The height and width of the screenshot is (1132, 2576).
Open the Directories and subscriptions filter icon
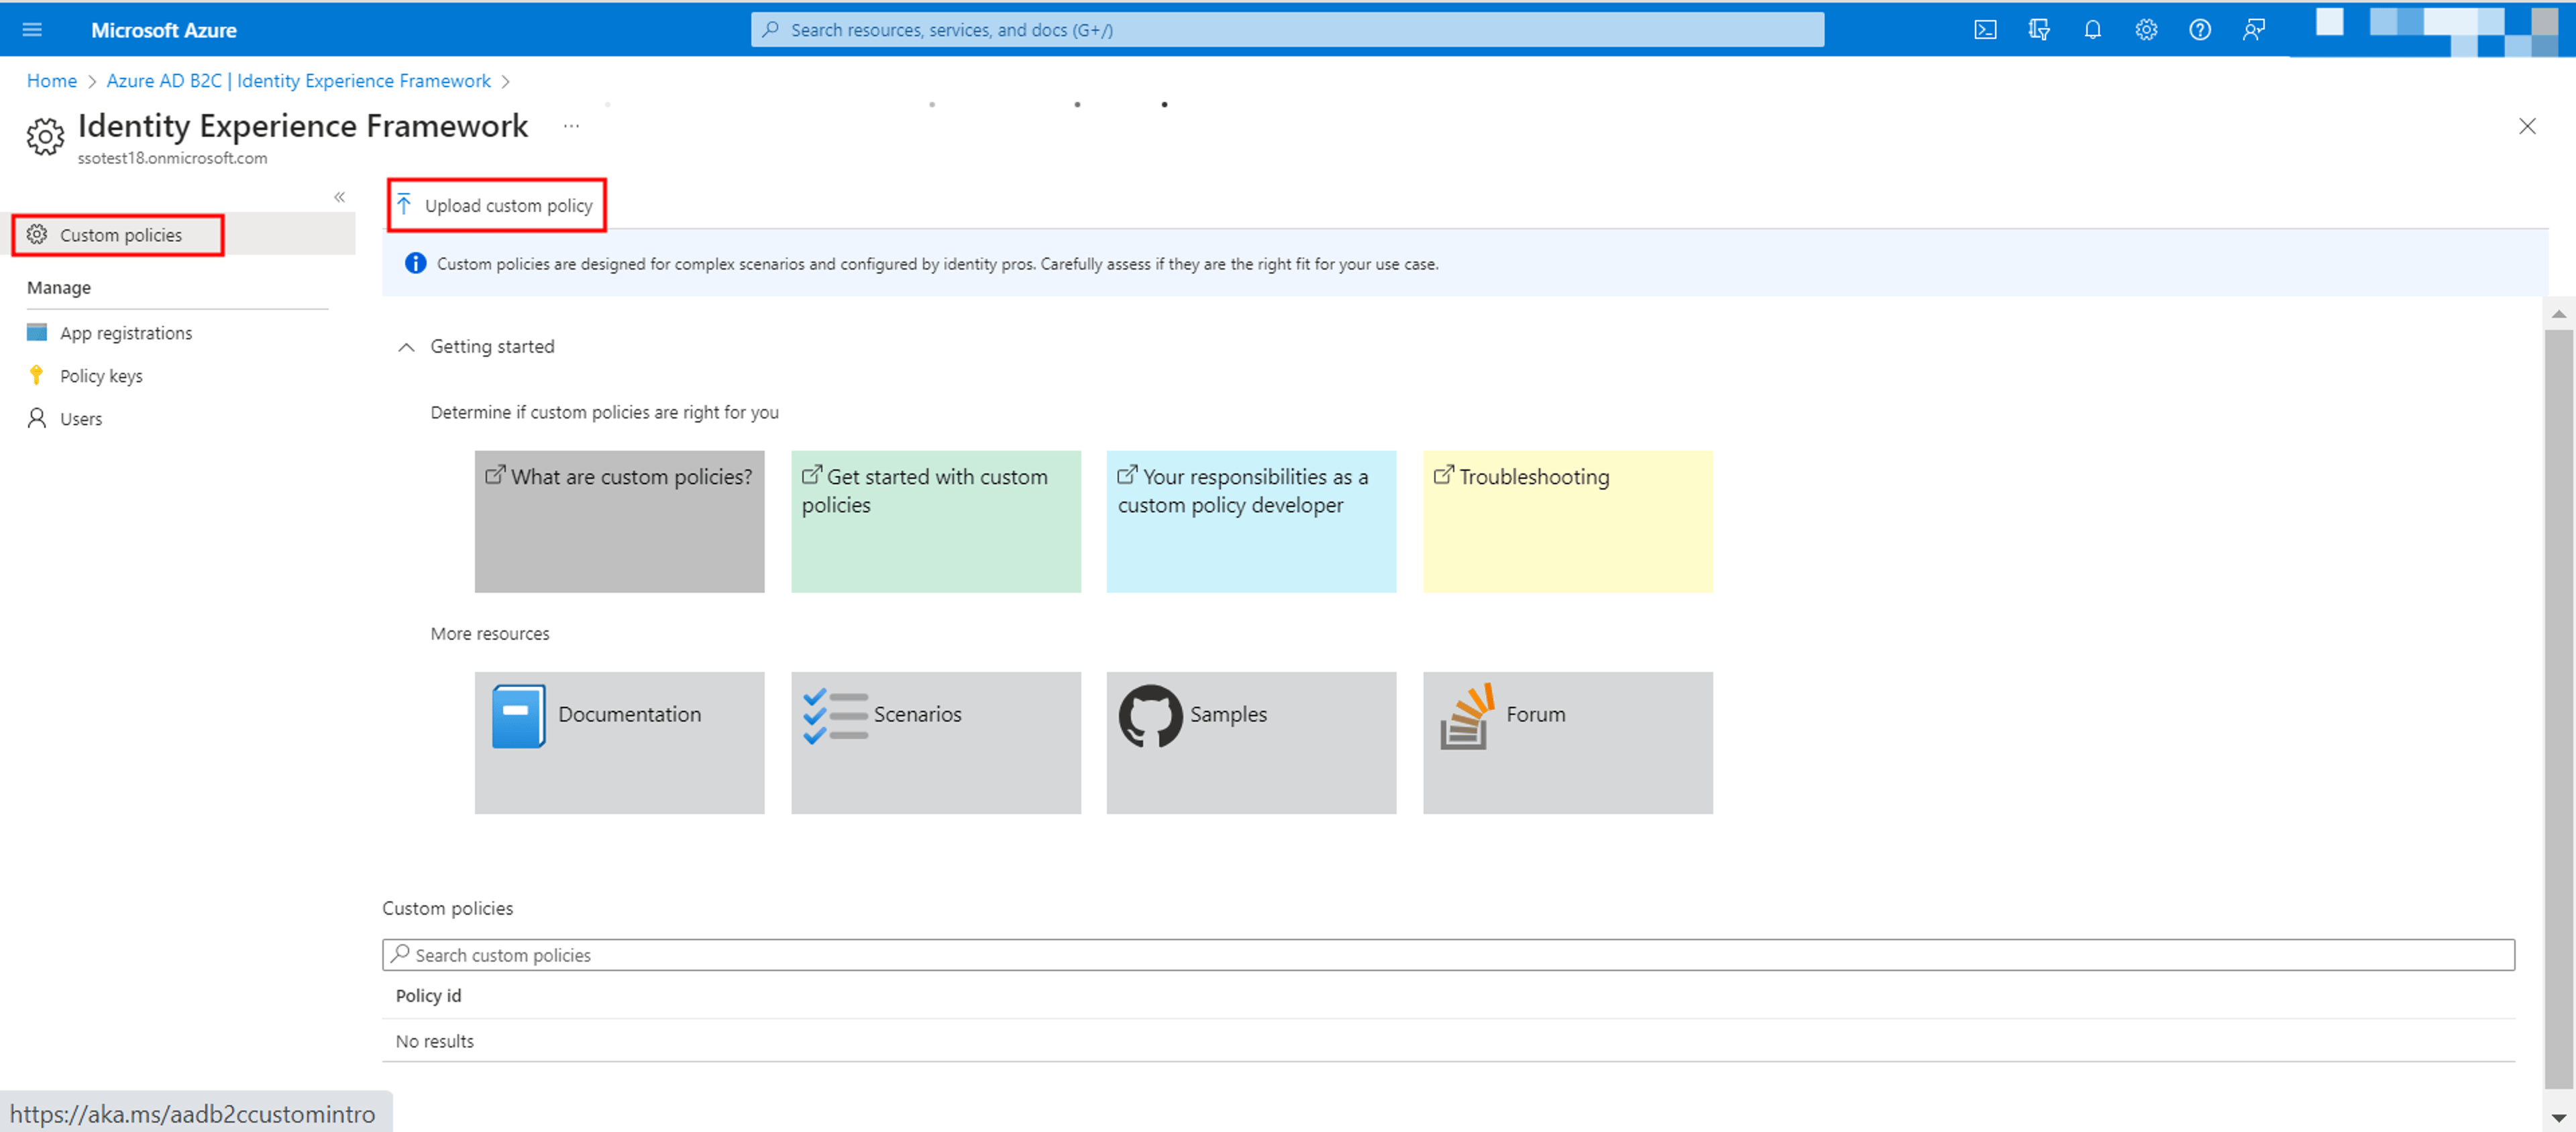2039,30
